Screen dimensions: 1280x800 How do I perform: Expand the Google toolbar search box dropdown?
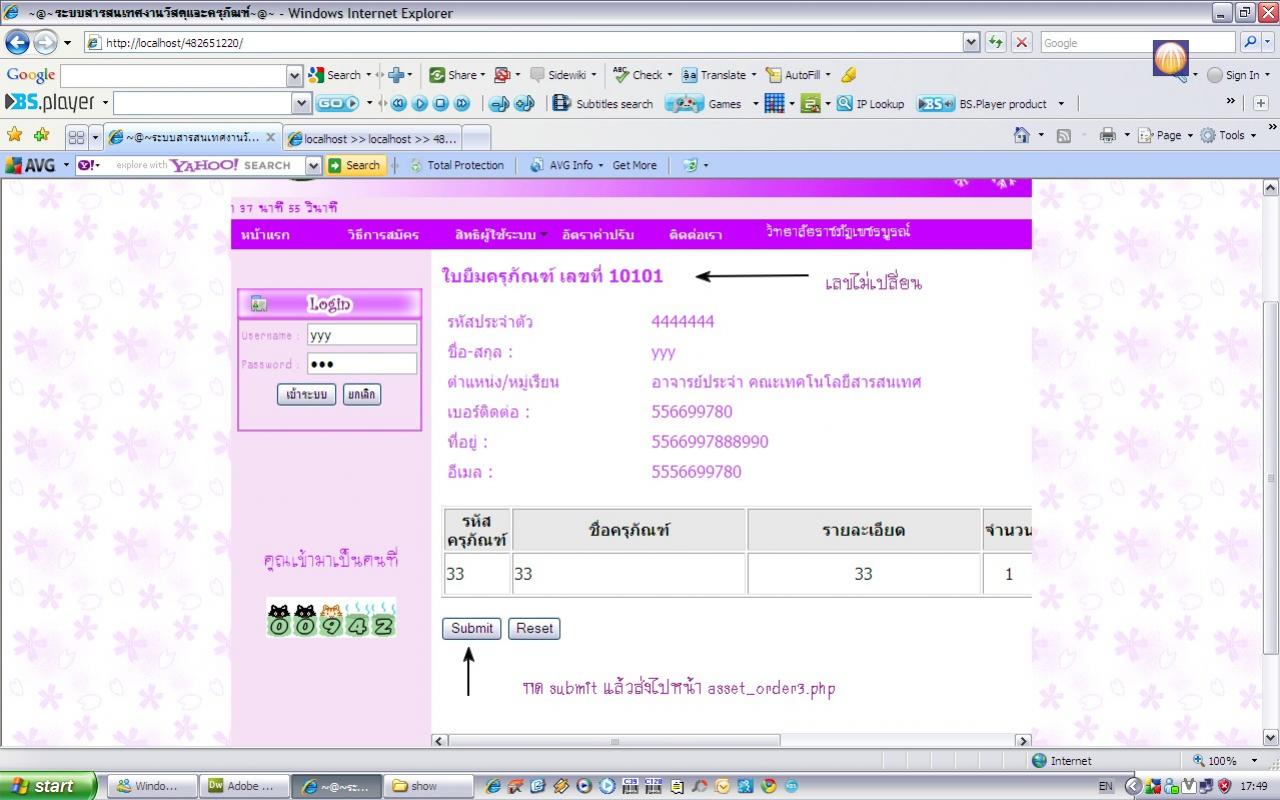tap(294, 75)
